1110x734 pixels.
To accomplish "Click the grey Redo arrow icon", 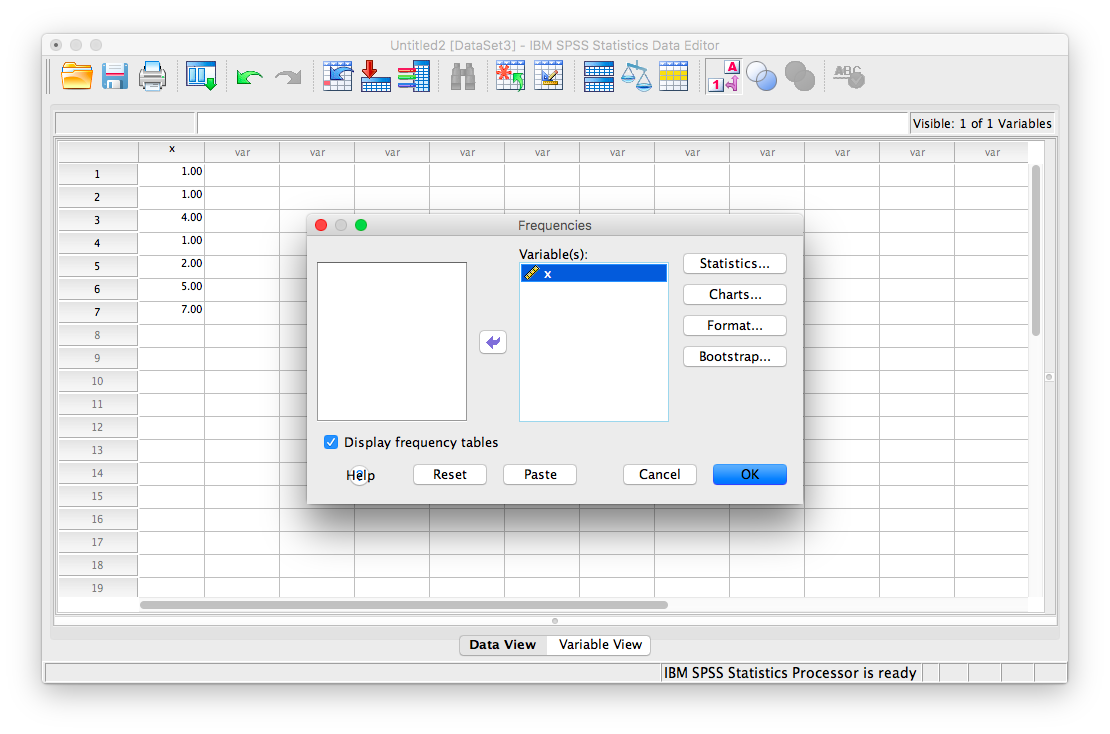I will click(x=288, y=76).
